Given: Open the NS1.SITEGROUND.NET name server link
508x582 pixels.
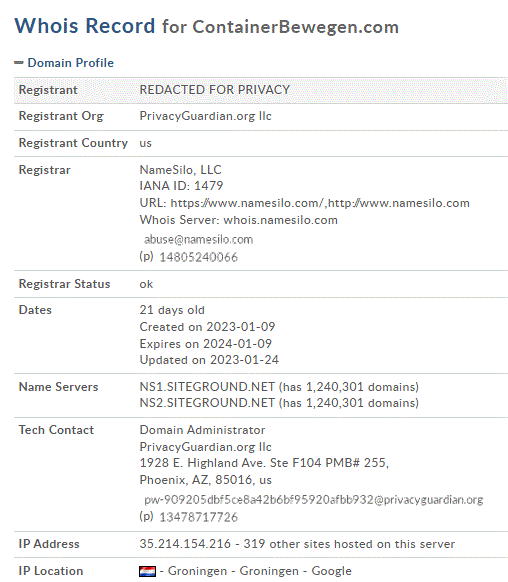Looking at the screenshot, I should tap(207, 387).
